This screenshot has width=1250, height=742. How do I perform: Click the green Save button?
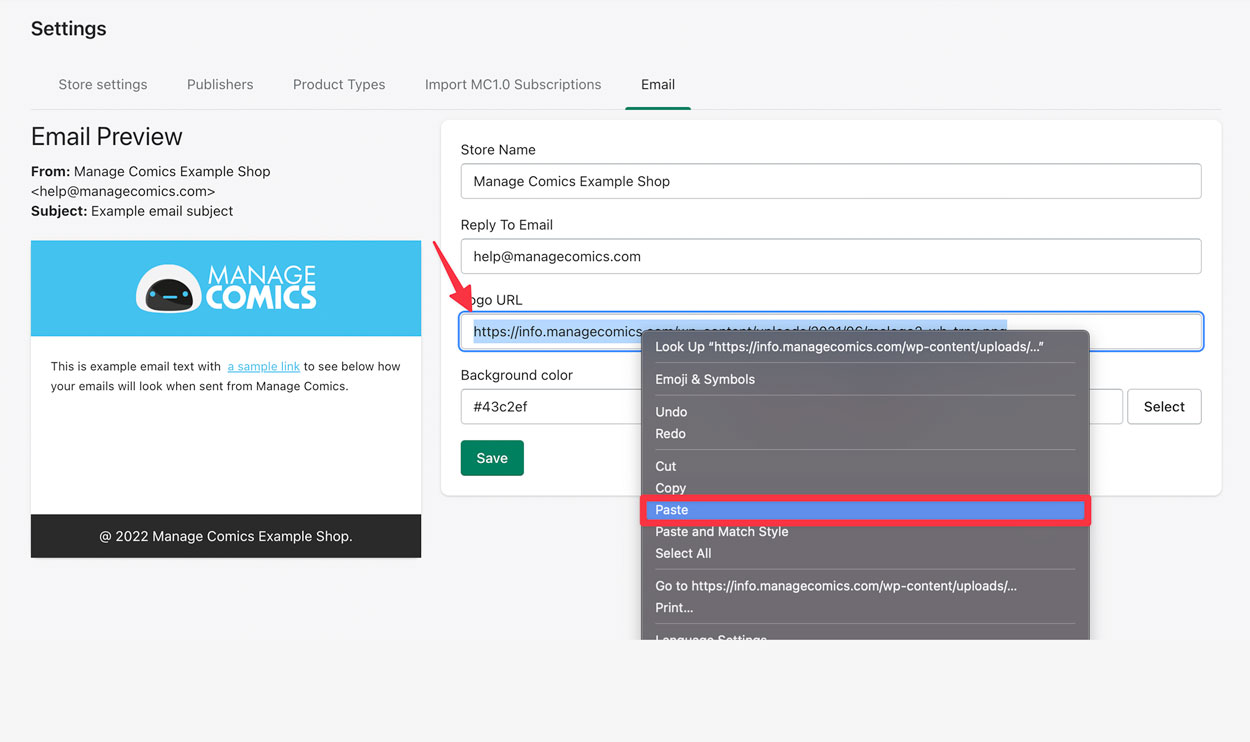point(492,458)
